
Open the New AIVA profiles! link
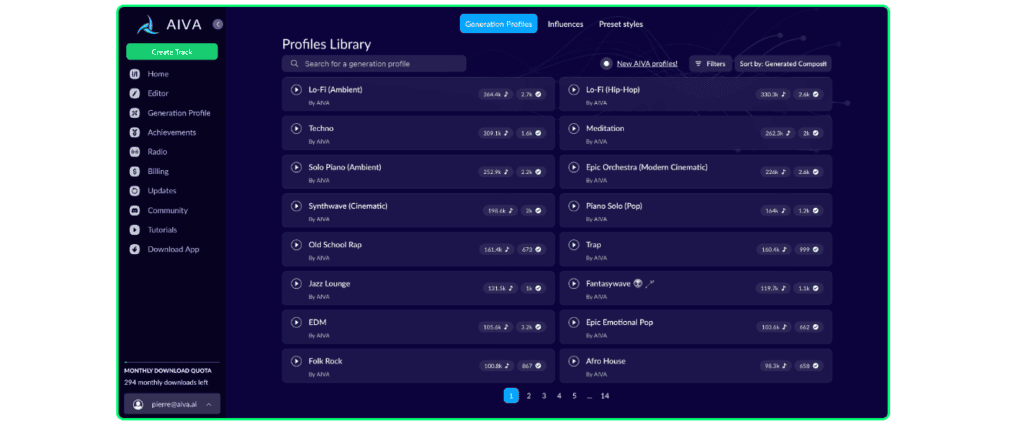point(647,64)
